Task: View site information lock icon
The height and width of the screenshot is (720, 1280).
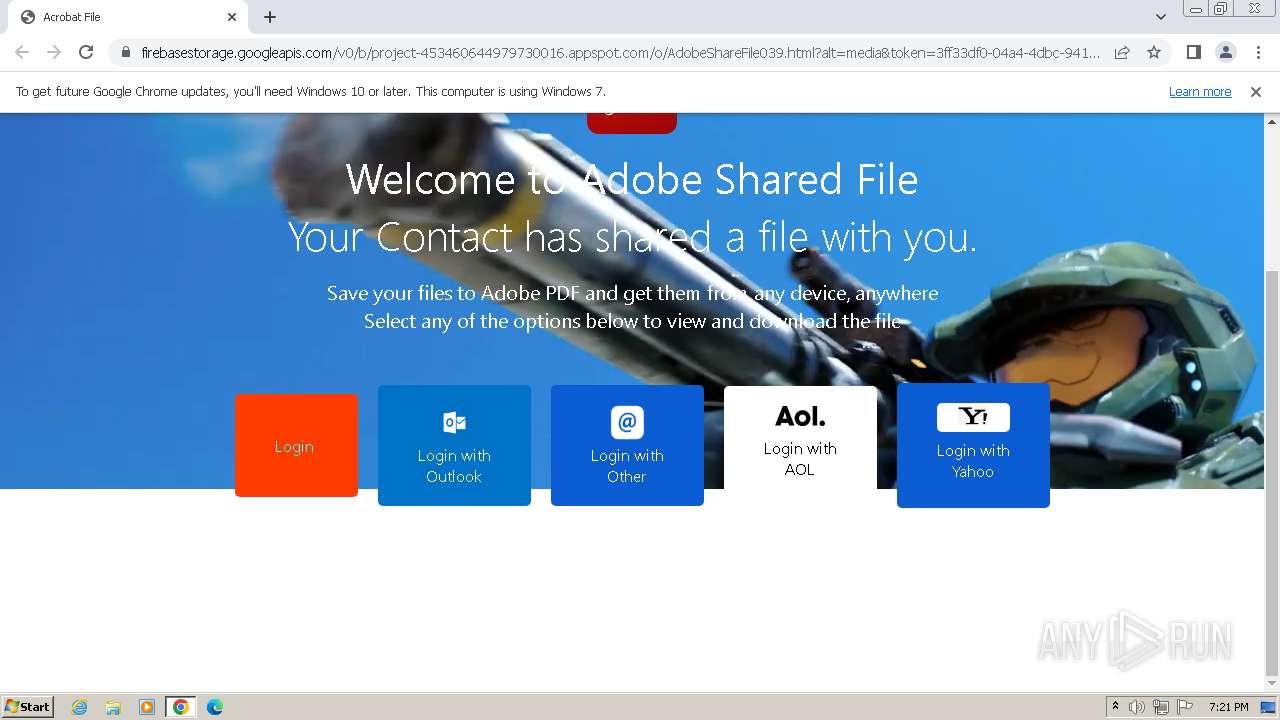Action: click(x=126, y=52)
